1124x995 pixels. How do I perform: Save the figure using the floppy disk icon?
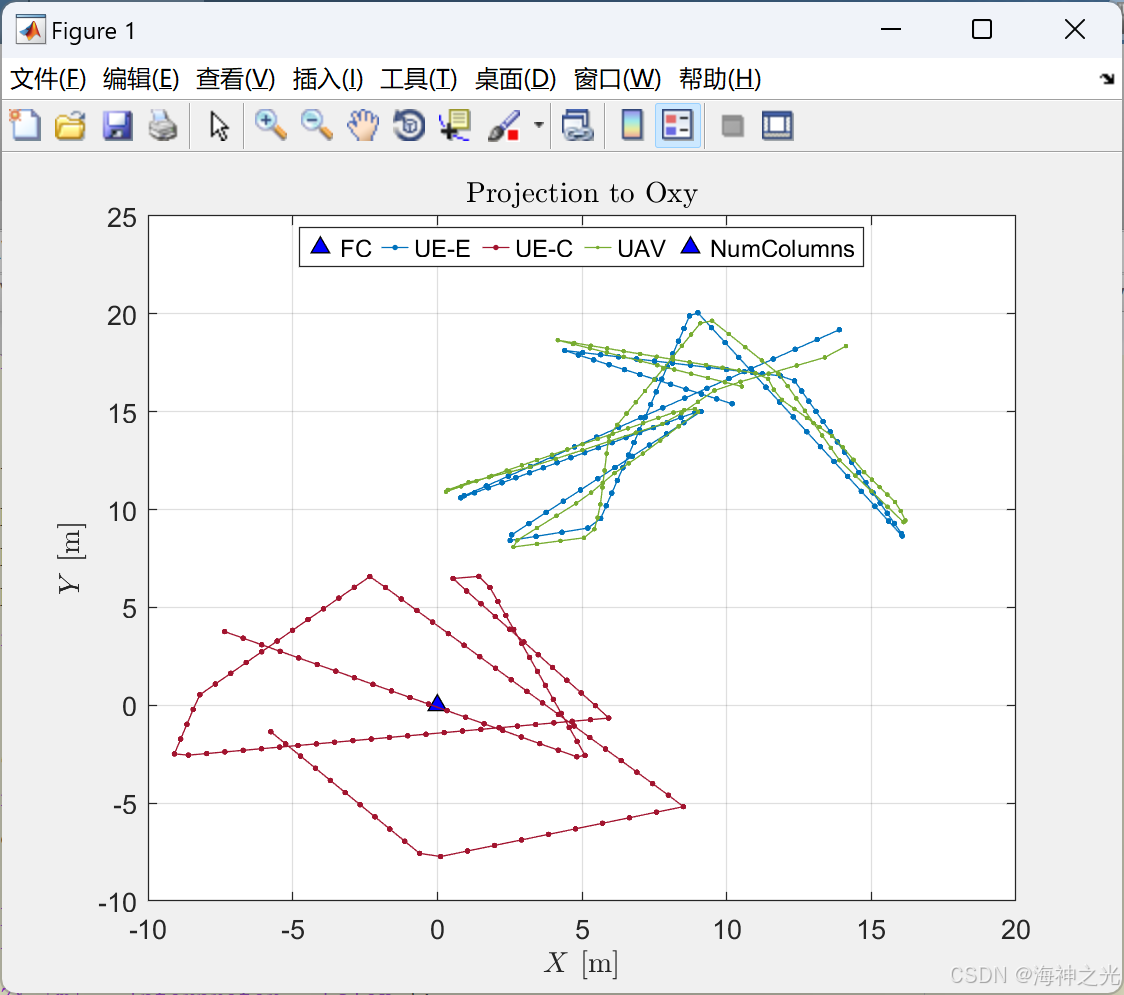click(117, 125)
